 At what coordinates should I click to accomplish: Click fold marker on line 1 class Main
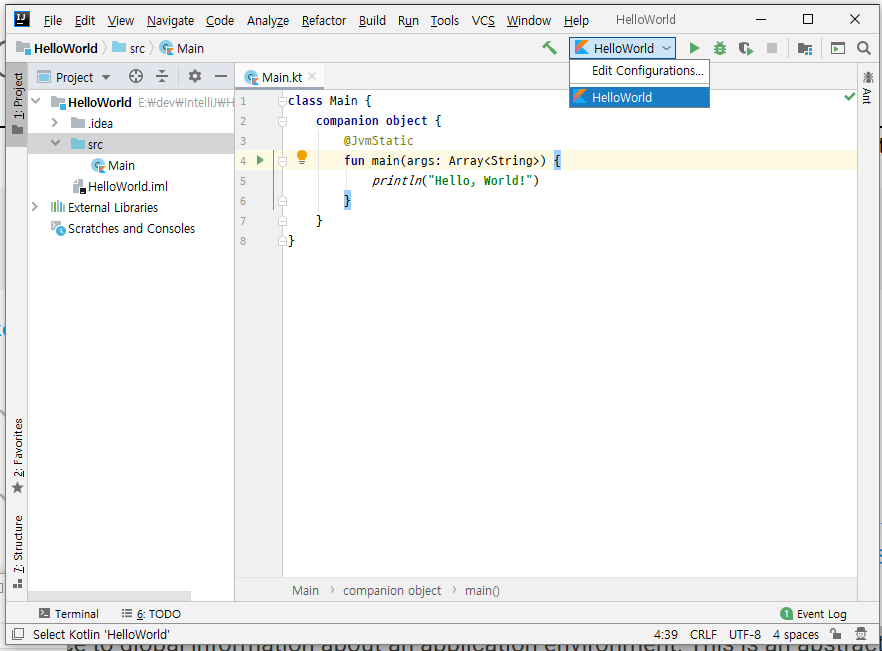coord(282,101)
